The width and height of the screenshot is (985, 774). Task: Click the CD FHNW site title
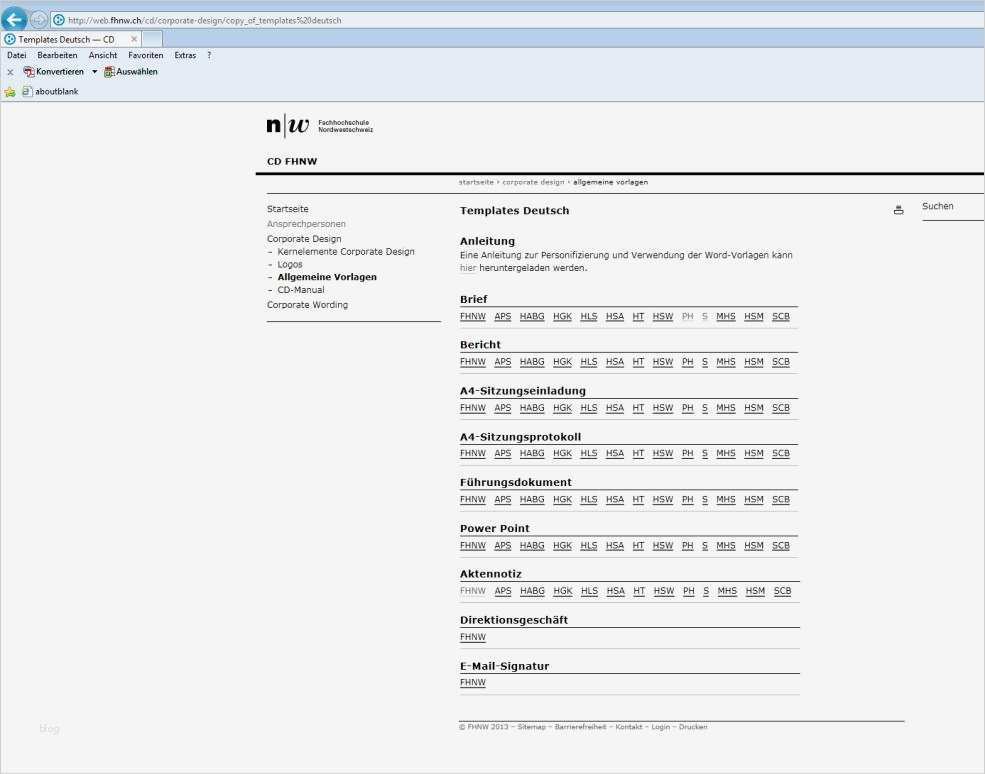point(292,161)
